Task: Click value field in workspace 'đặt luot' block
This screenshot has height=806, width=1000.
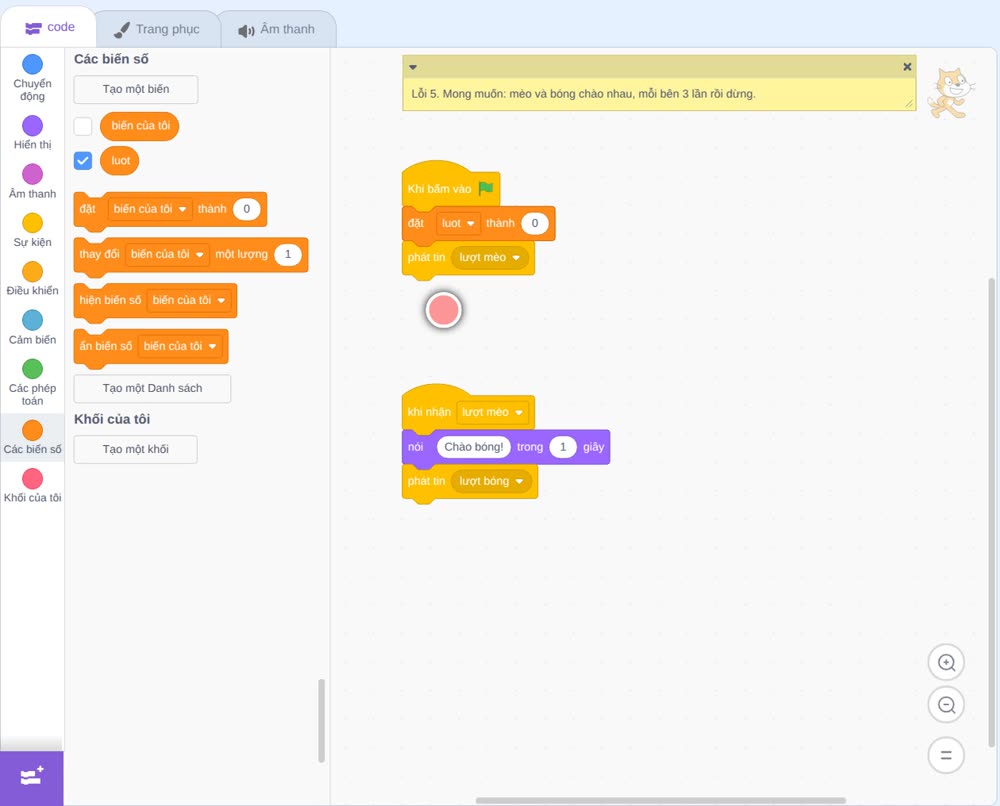Action: click(534, 223)
